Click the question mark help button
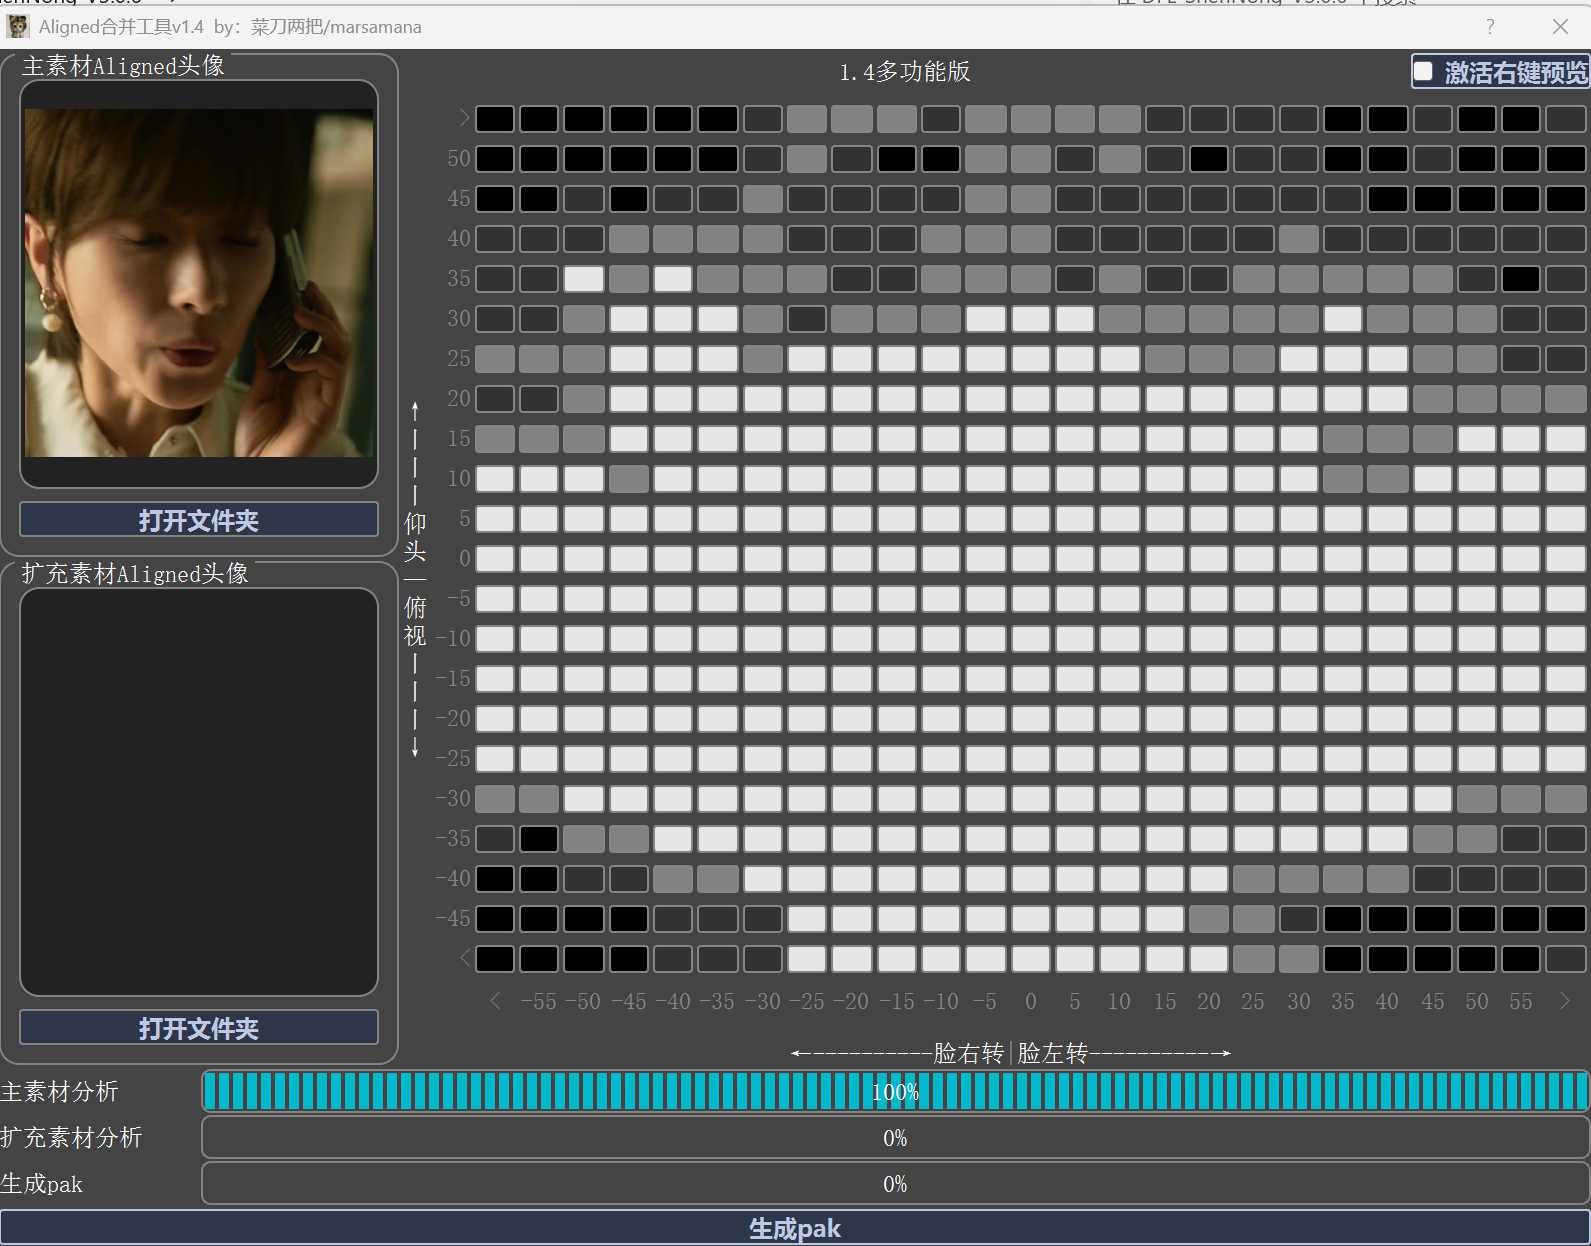 pos(1490,26)
